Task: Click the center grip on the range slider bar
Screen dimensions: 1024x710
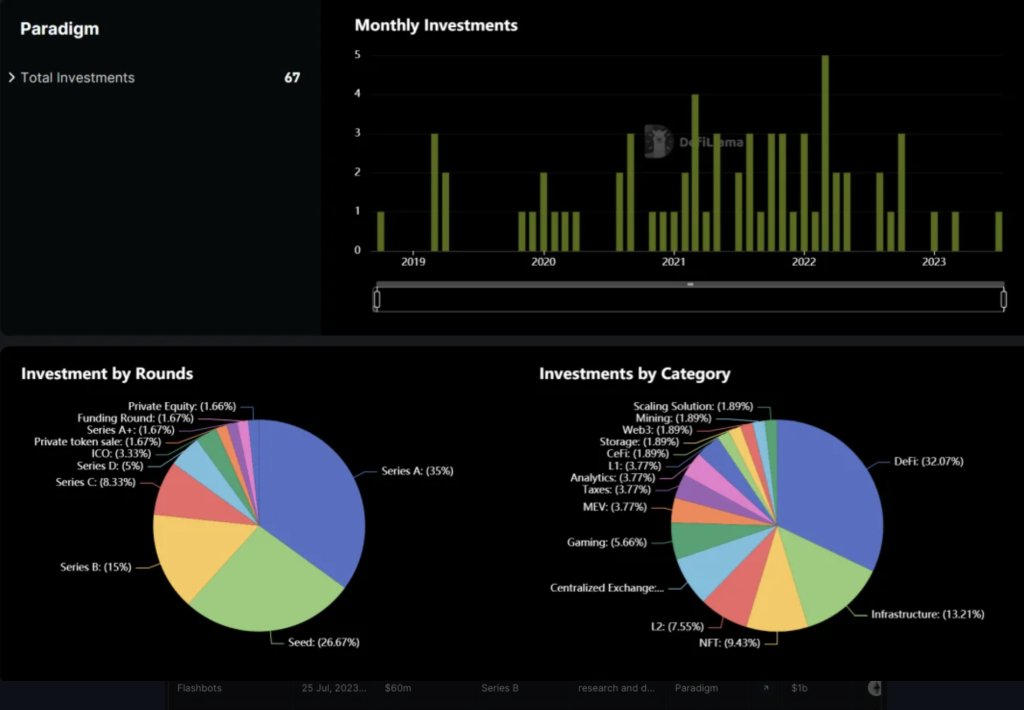Action: pos(690,285)
